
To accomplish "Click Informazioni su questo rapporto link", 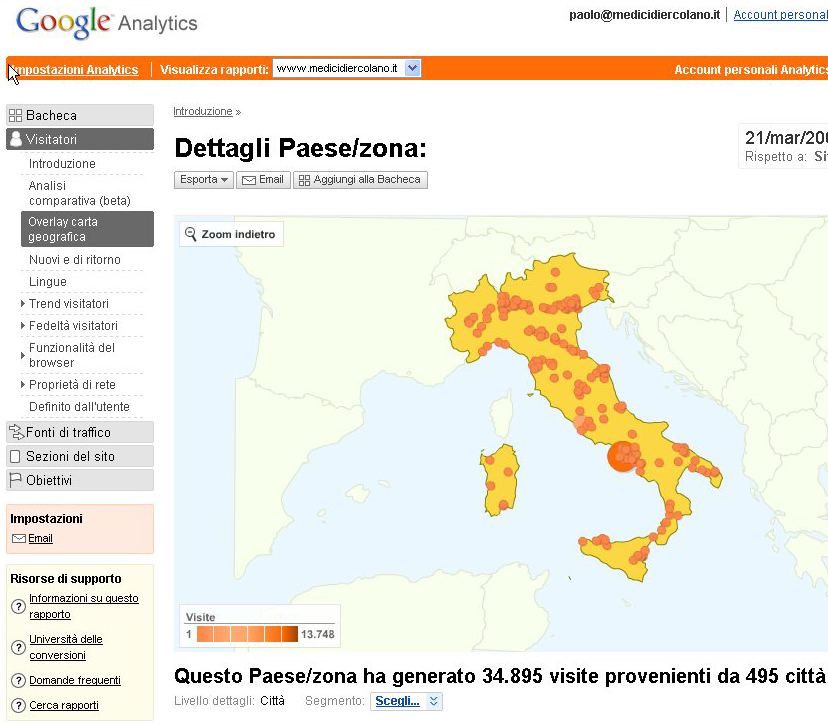I will (x=84, y=606).
